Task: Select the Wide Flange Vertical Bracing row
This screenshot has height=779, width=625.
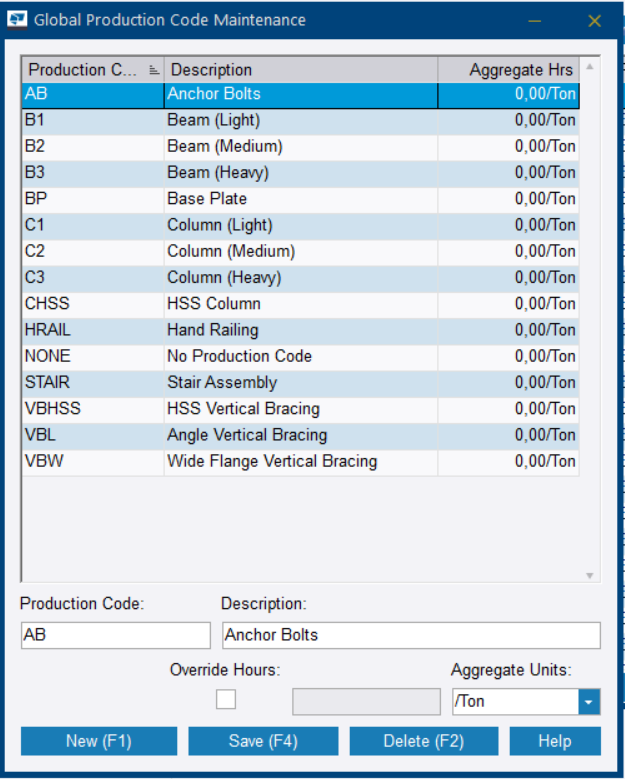Action: [x=300, y=461]
